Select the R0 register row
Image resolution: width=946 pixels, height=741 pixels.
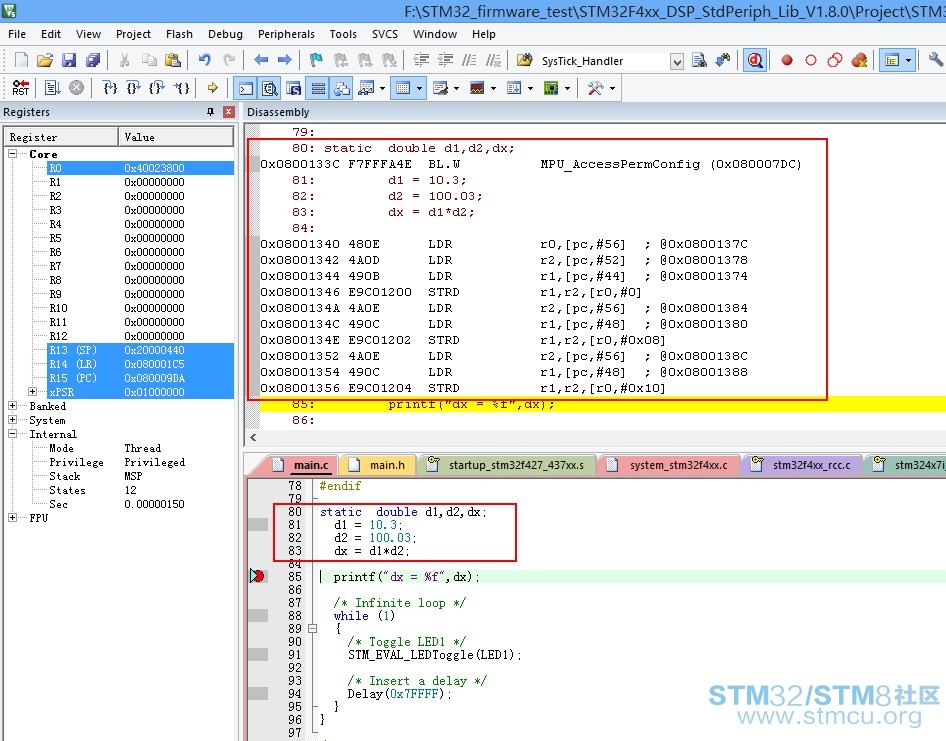(x=141, y=168)
